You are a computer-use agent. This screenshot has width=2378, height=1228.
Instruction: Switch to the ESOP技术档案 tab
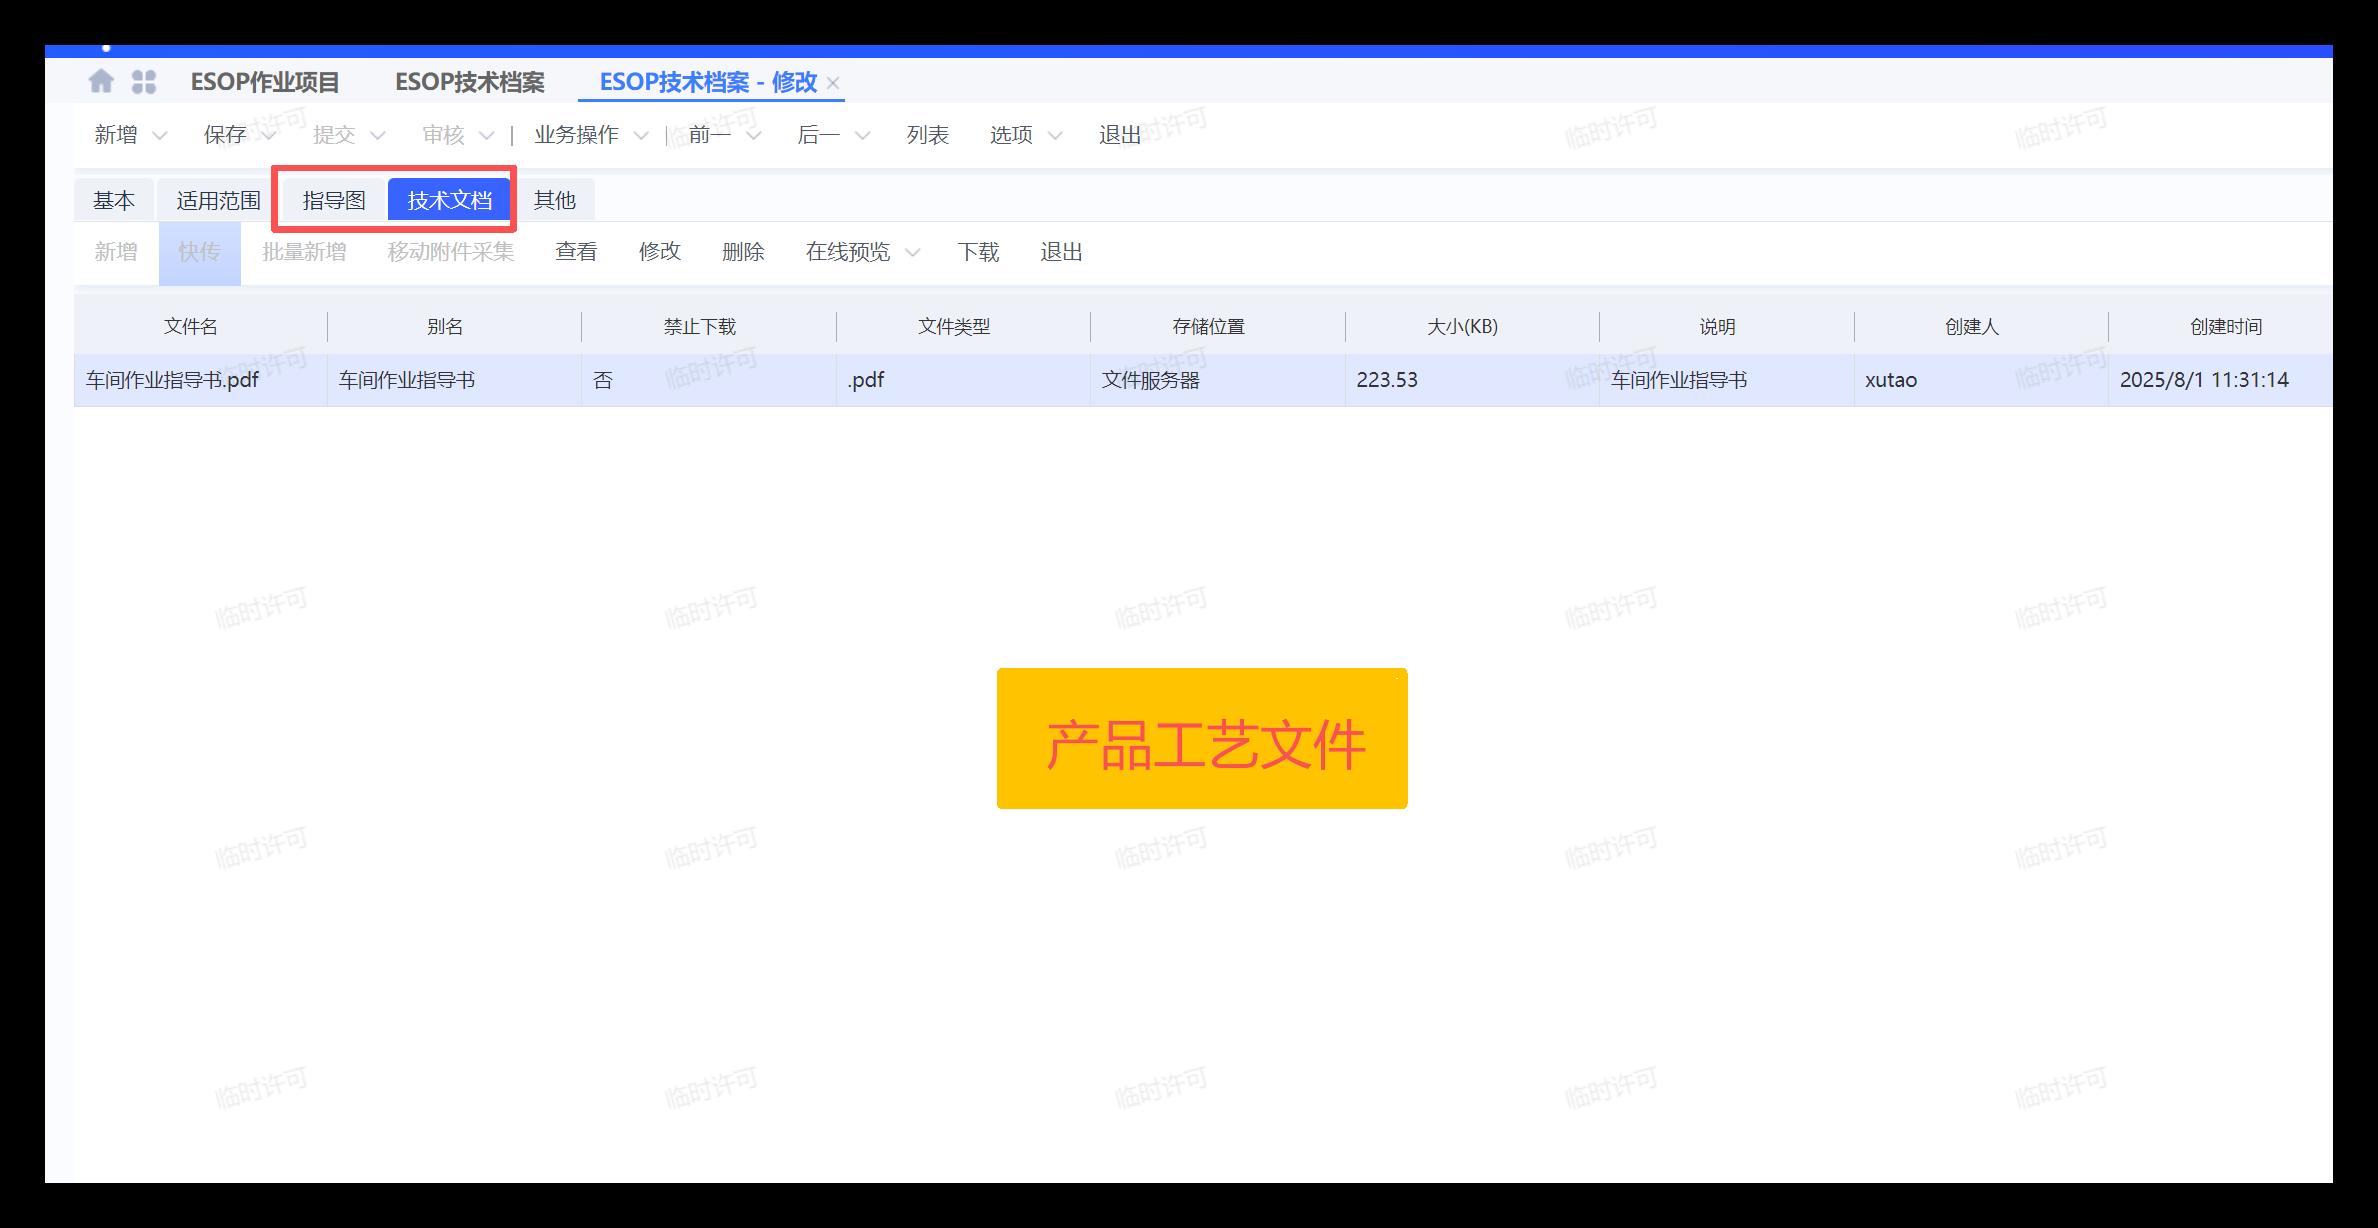click(x=469, y=82)
